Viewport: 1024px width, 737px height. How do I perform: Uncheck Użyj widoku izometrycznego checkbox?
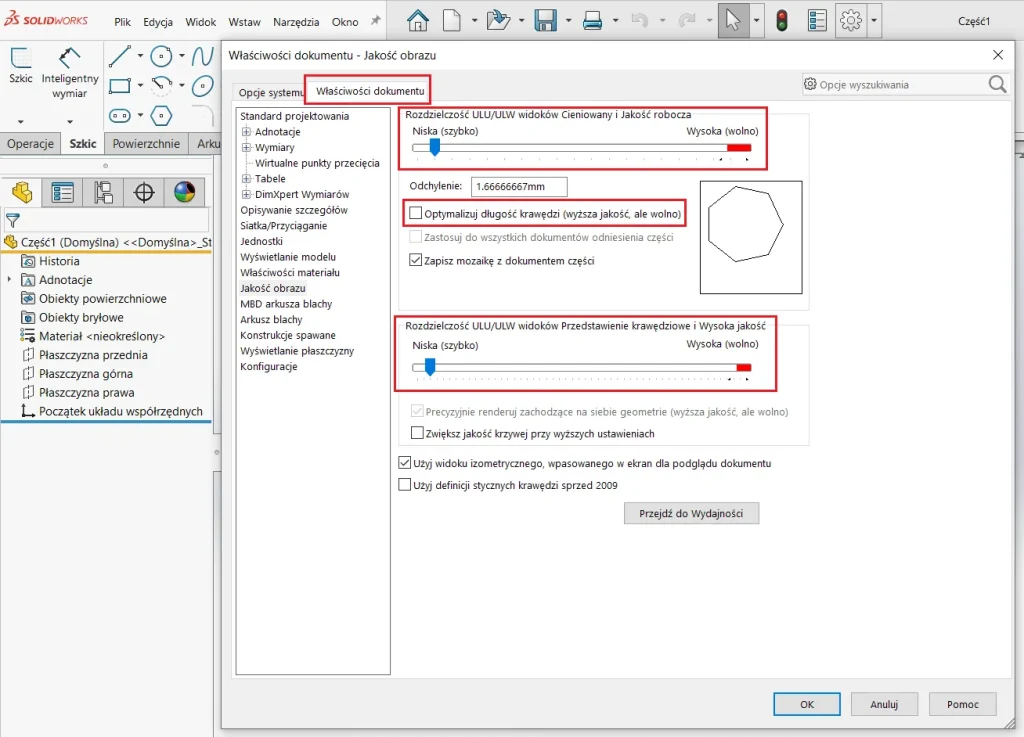404,462
